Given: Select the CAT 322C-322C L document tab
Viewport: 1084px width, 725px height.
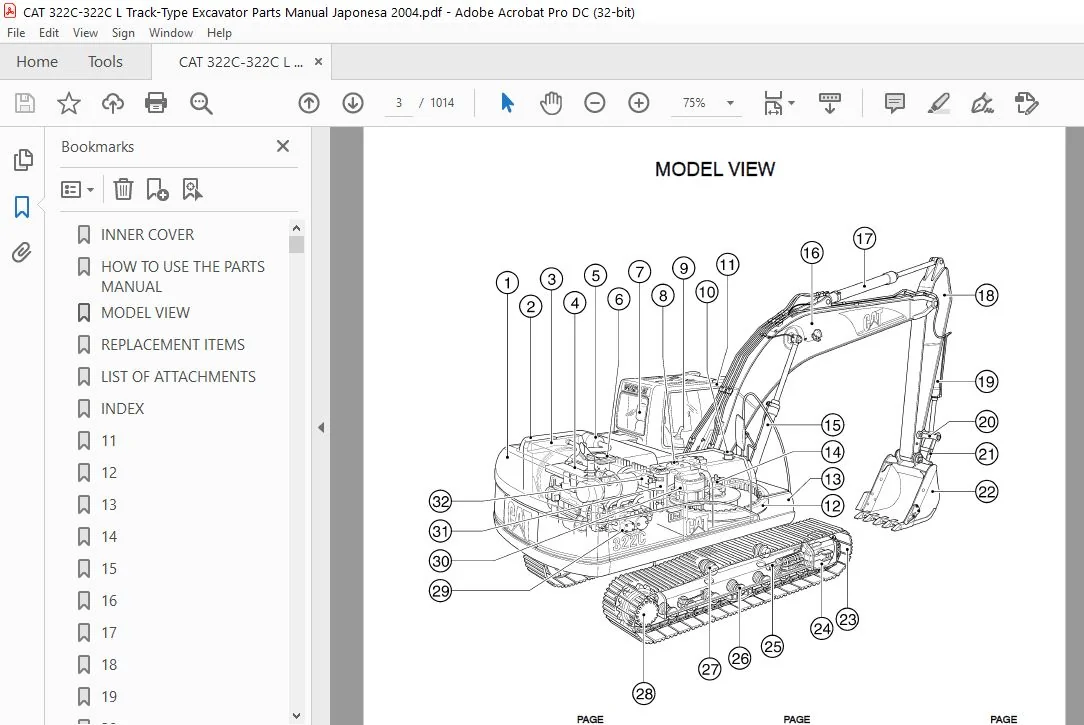Looking at the screenshot, I should pos(240,62).
